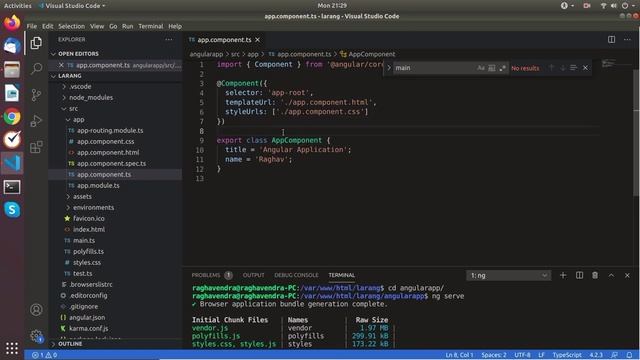
Task: Open Explorer panel ellipsis menu
Action: (x=169, y=40)
